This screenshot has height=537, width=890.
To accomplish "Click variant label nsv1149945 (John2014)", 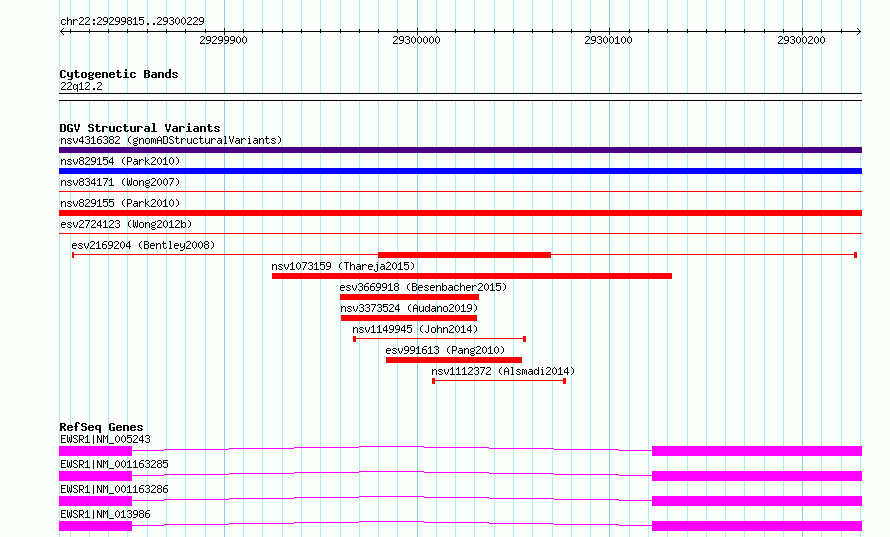I will pyautogui.click(x=415, y=329).
